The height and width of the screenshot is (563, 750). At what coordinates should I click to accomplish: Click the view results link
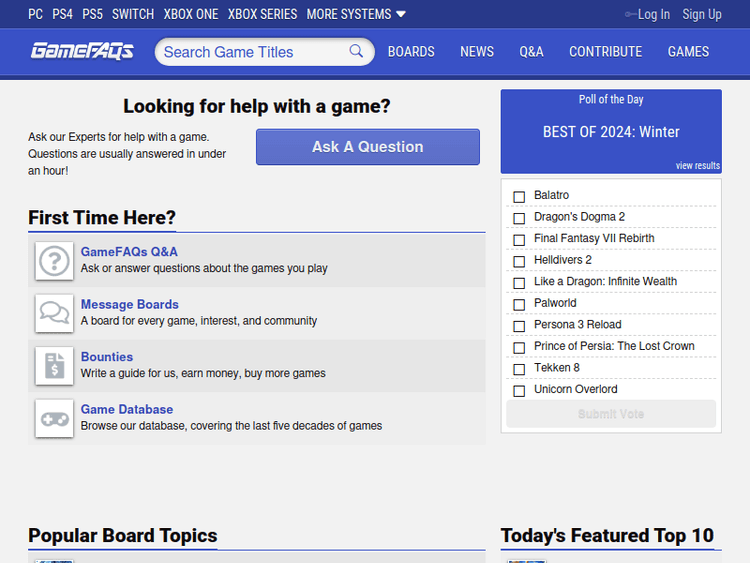coord(697,166)
